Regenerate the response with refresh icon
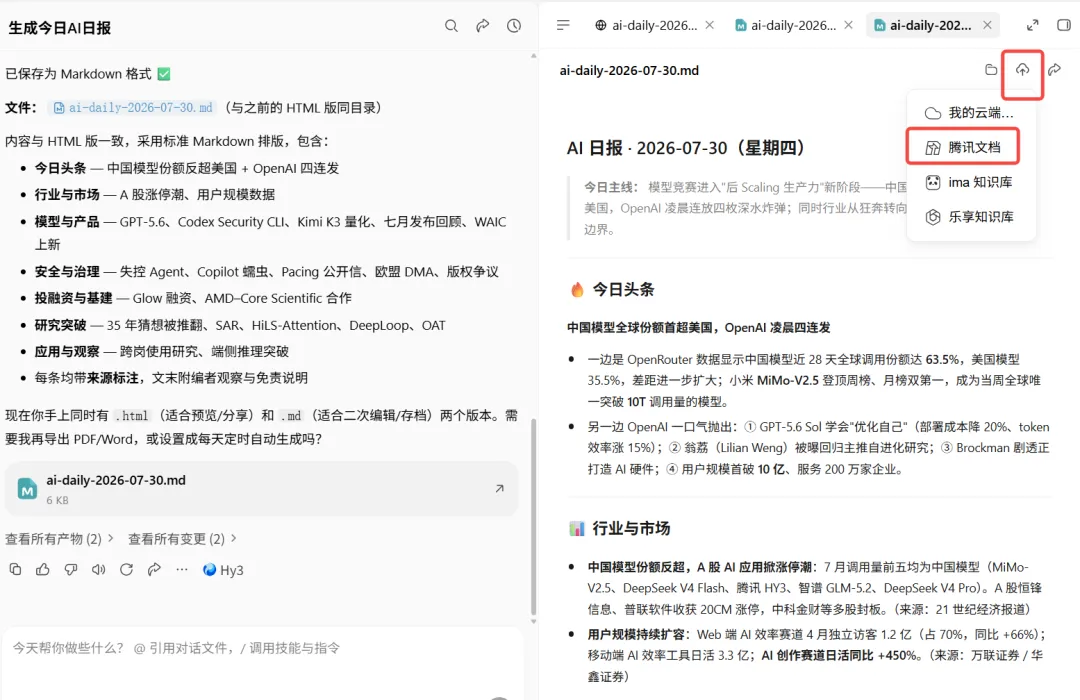This screenshot has width=1080, height=700. (x=126, y=569)
